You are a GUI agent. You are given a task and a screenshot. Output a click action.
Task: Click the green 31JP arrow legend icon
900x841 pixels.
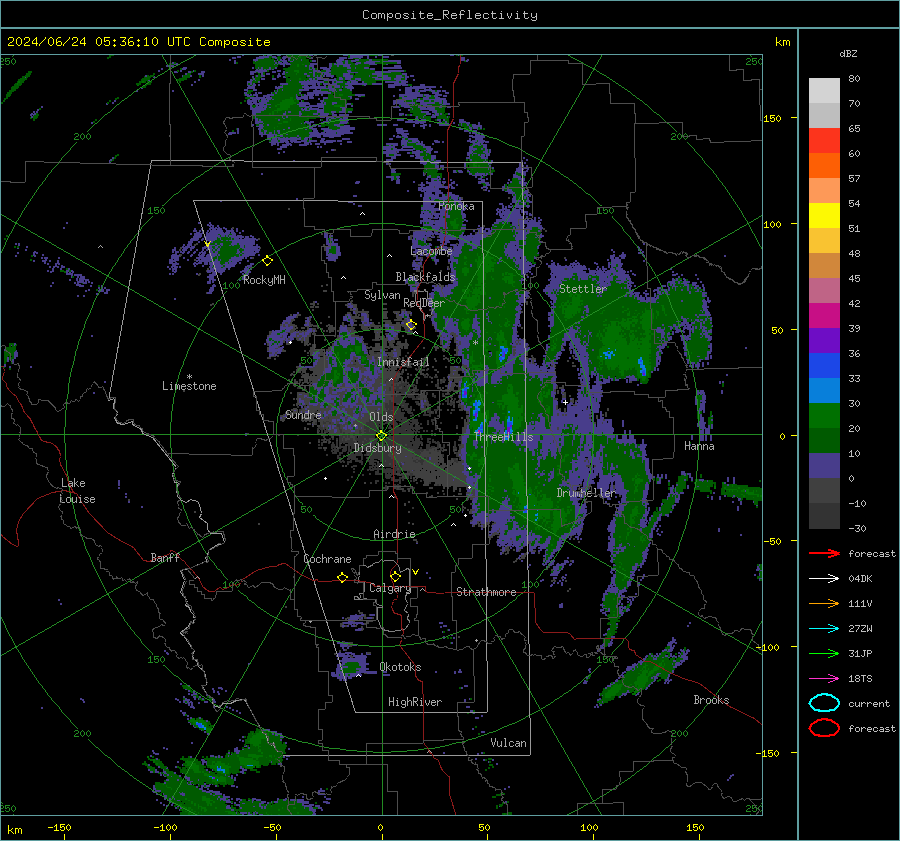[x=824, y=653]
